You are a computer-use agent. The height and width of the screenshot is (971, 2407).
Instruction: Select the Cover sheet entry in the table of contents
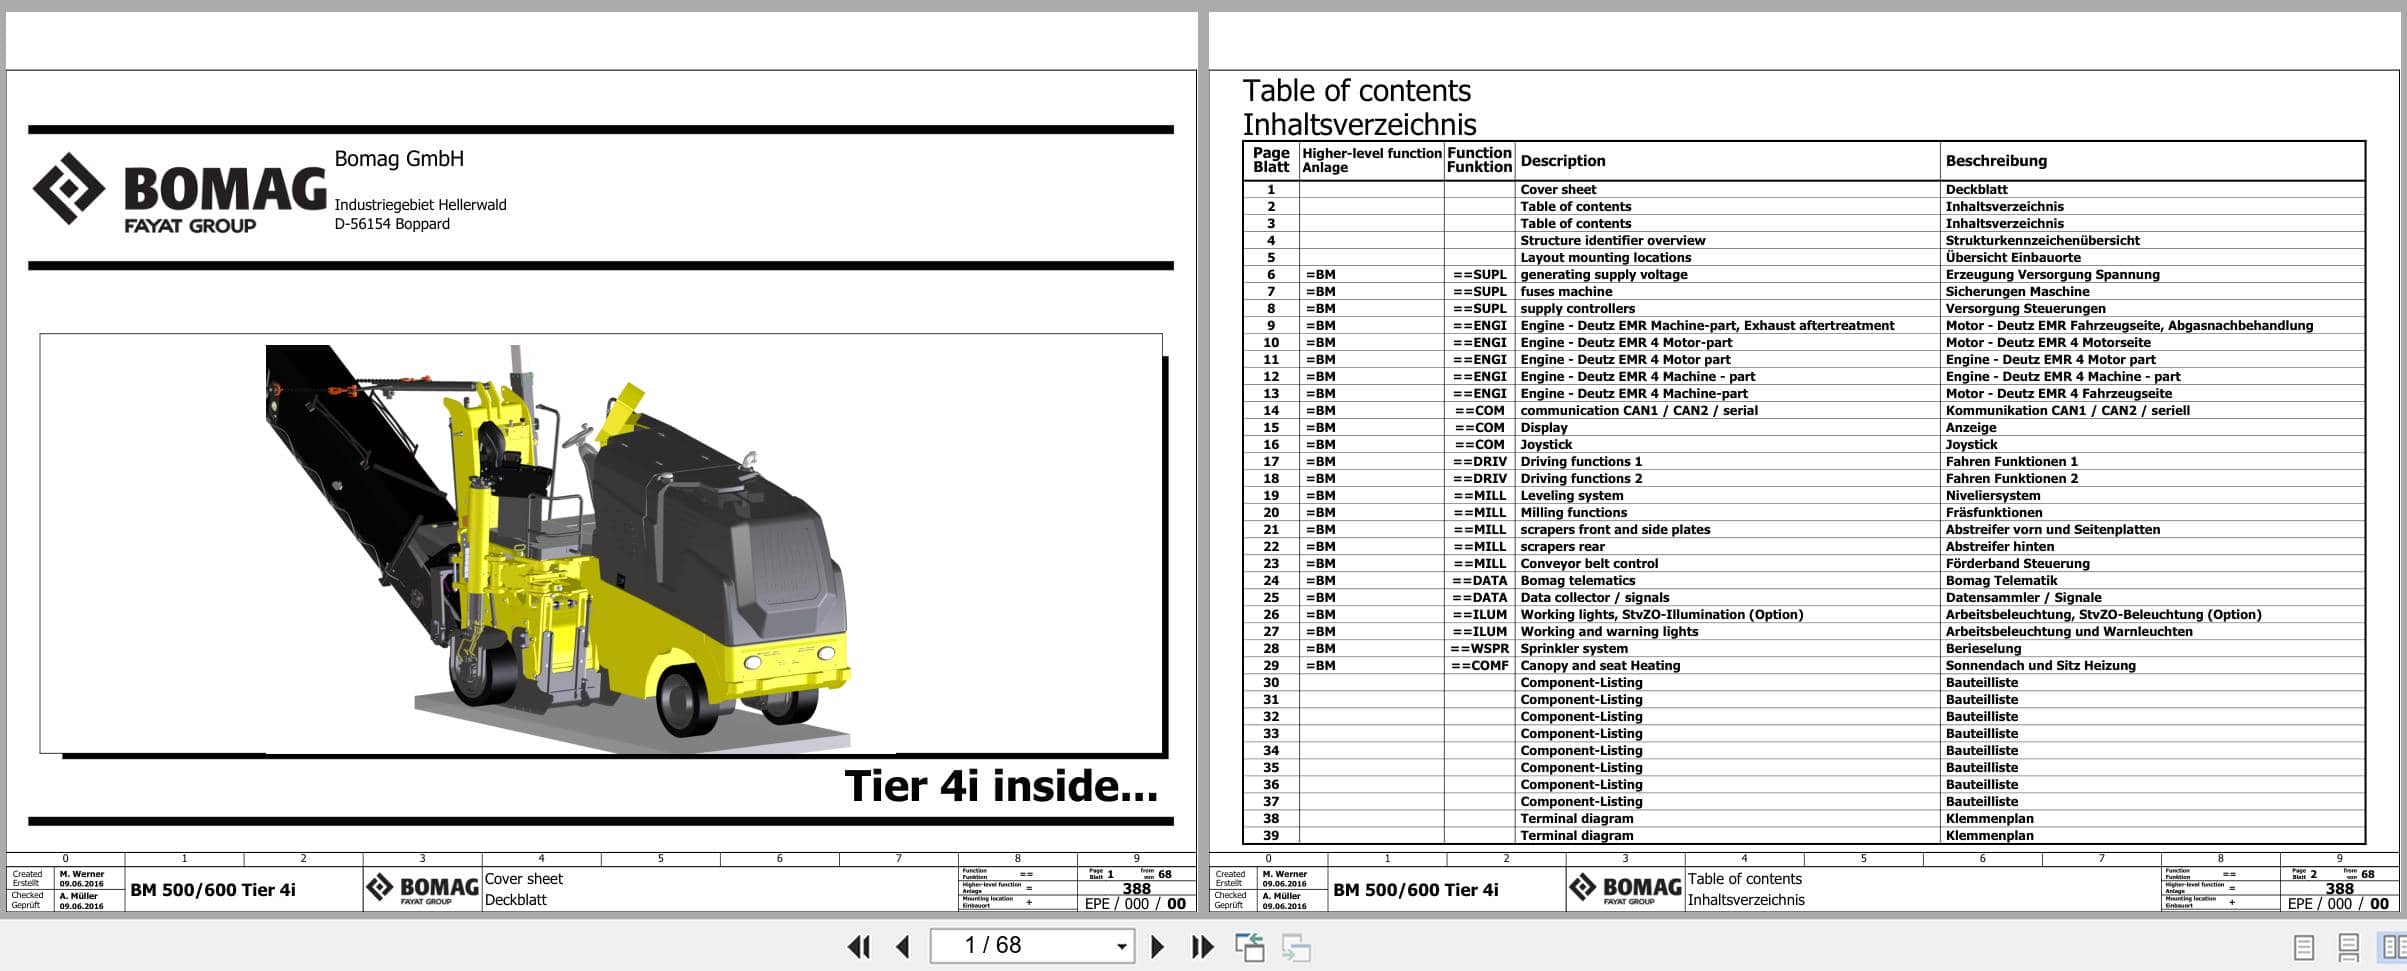[x=1561, y=189]
